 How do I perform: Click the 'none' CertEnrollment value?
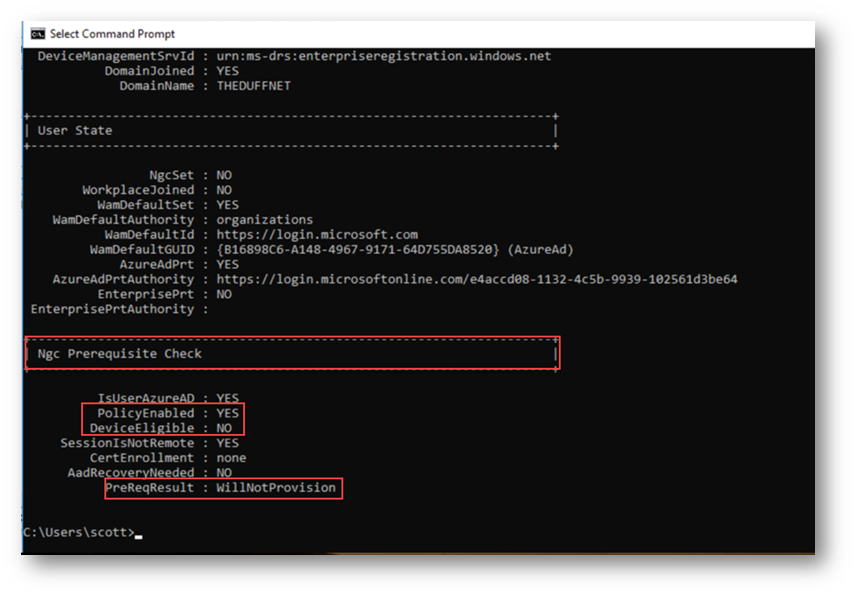click(231, 458)
